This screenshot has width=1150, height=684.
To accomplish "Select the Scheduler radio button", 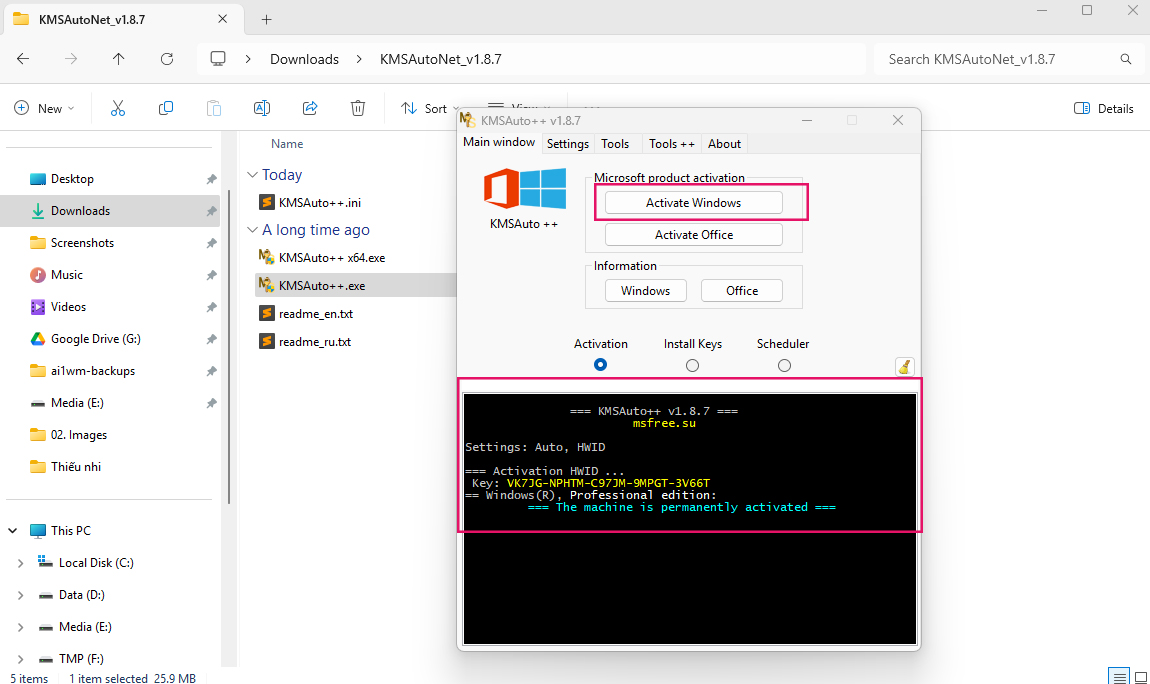I will point(784,365).
